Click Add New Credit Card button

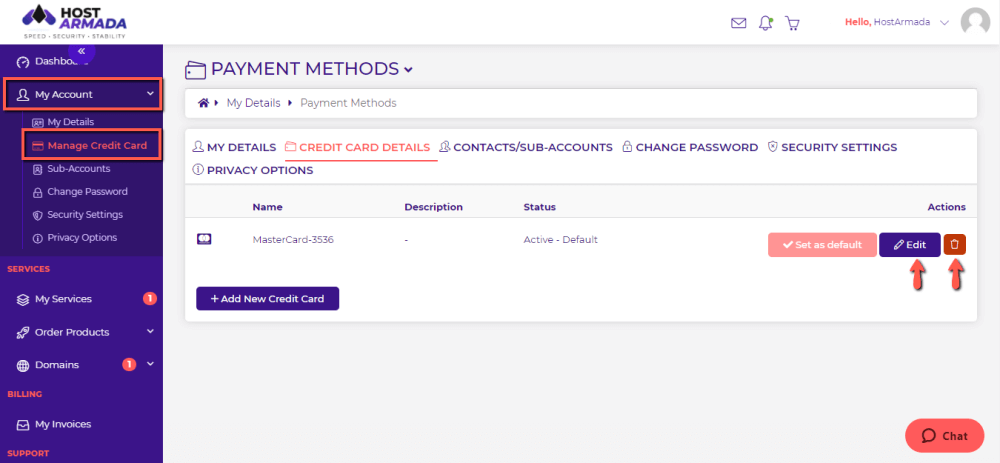(x=267, y=298)
